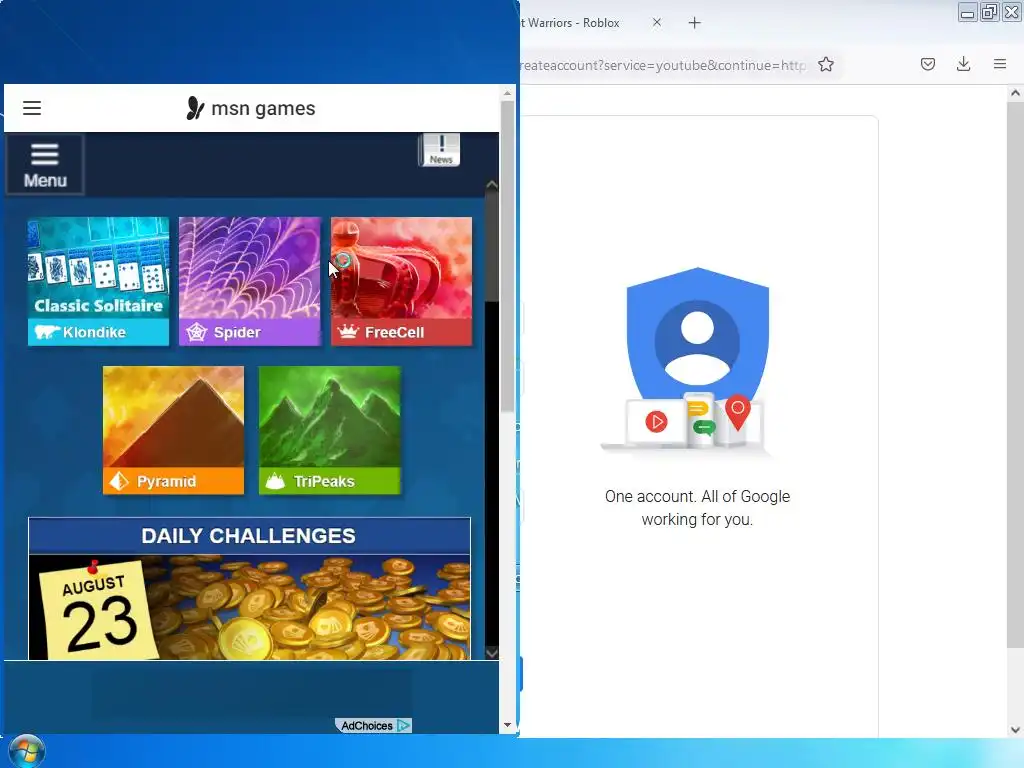Launch the Spider solitaire game
Screen dimensions: 1024x768
250,281
